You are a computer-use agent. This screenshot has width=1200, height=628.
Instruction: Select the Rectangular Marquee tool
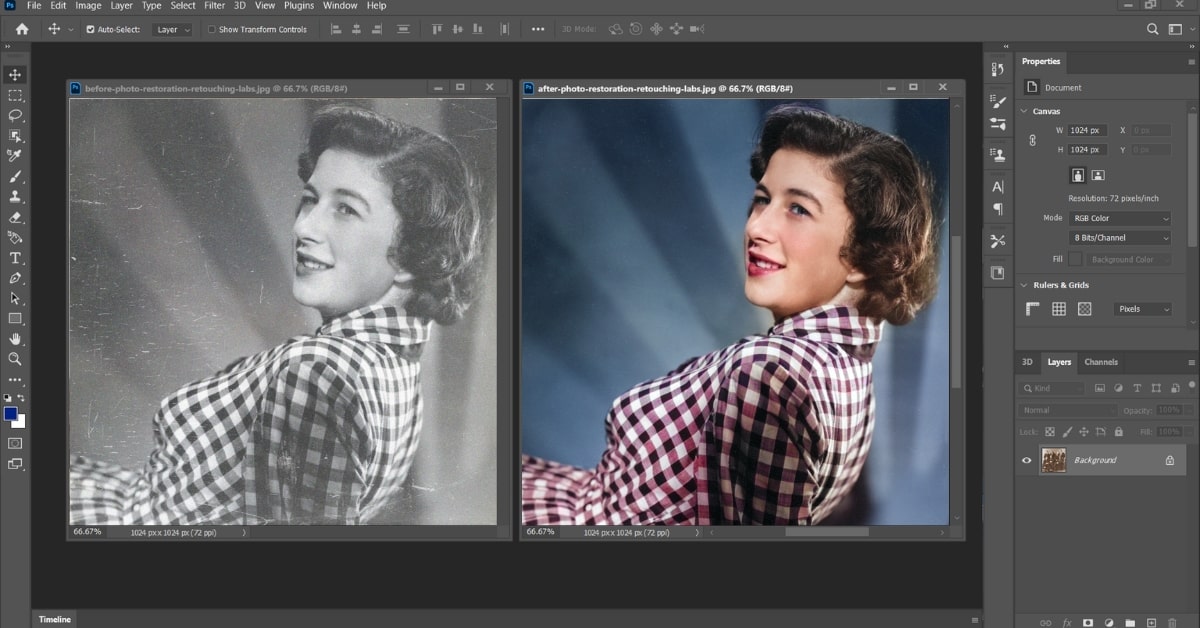click(x=15, y=95)
